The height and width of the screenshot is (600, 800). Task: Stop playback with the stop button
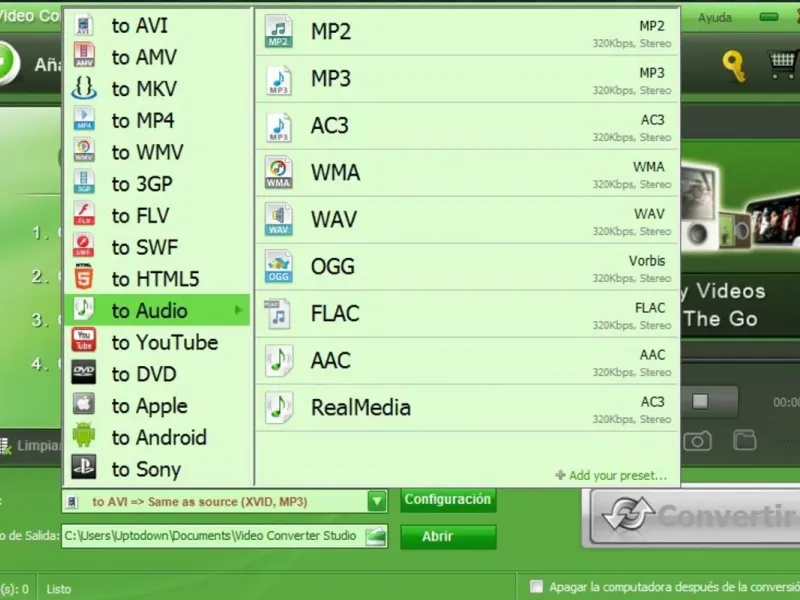(700, 401)
